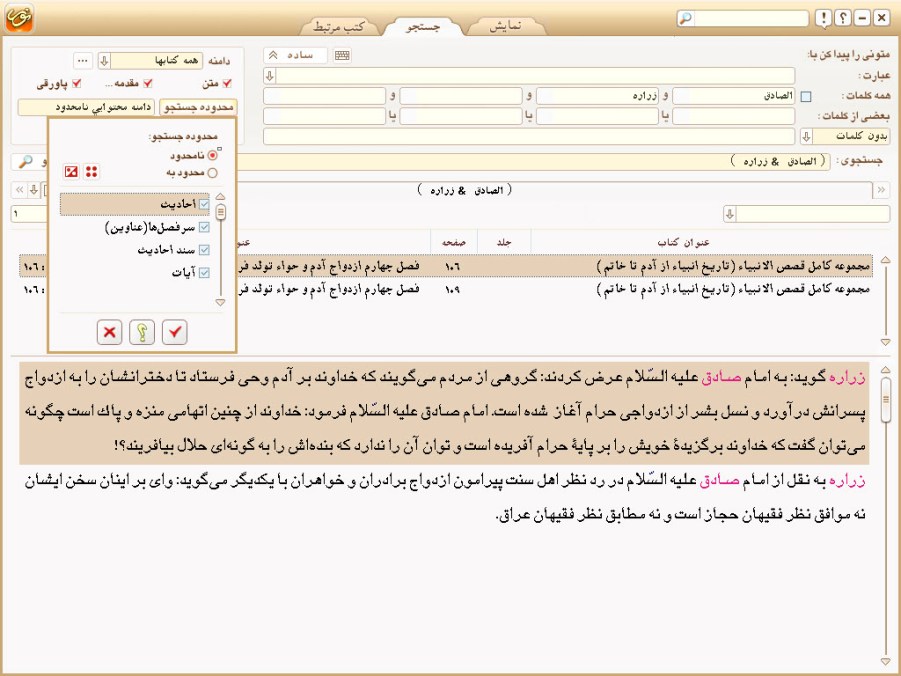Click the results table scroll-up arrow
The height and width of the screenshot is (676, 901).
coord(885,260)
